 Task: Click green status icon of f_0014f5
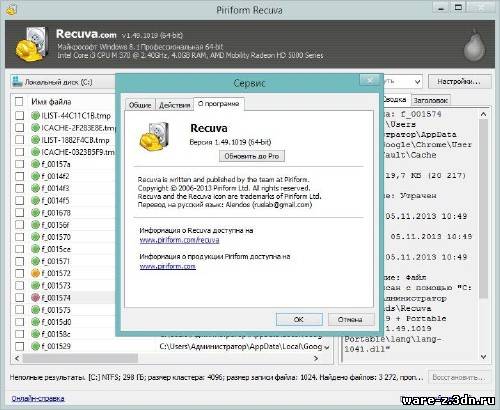pyautogui.click(x=35, y=200)
